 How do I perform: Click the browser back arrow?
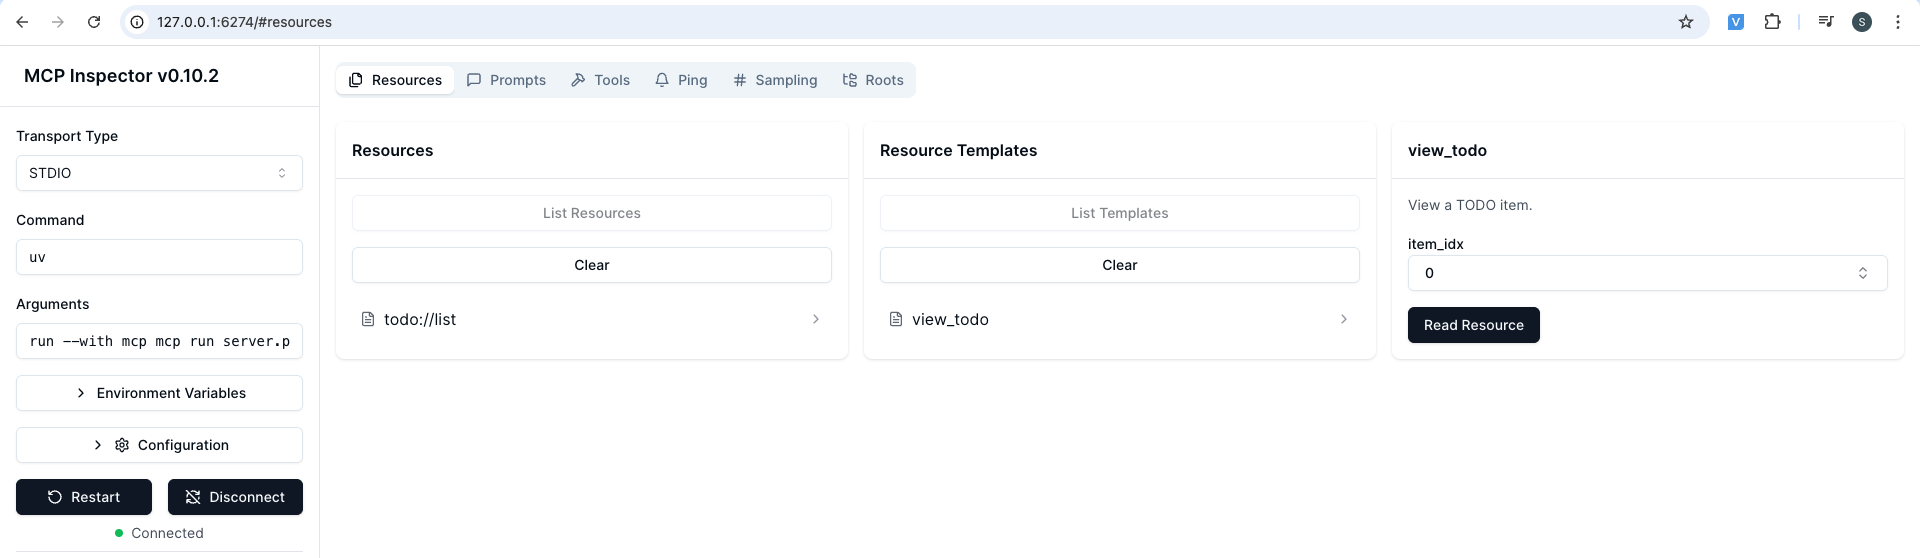[22, 22]
